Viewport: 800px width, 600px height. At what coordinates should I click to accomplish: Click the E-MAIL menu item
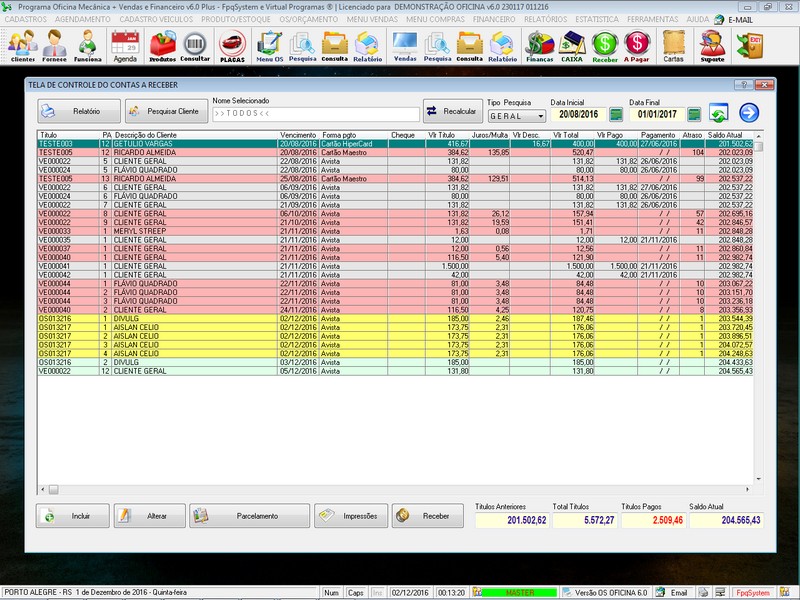[740, 20]
